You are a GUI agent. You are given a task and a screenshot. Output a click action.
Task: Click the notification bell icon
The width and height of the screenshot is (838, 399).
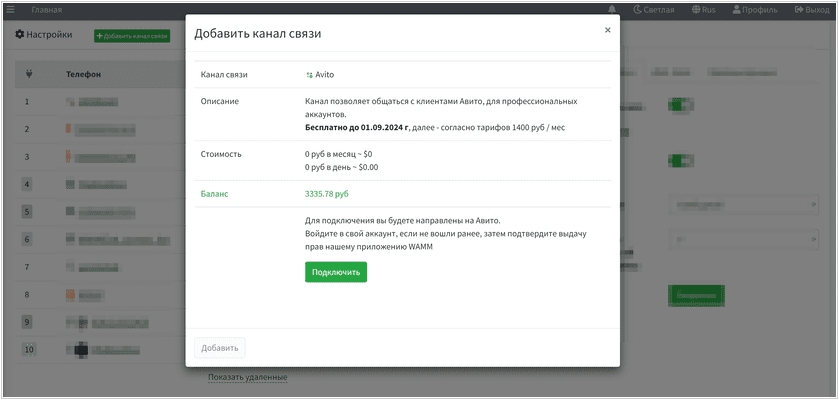coord(612,10)
